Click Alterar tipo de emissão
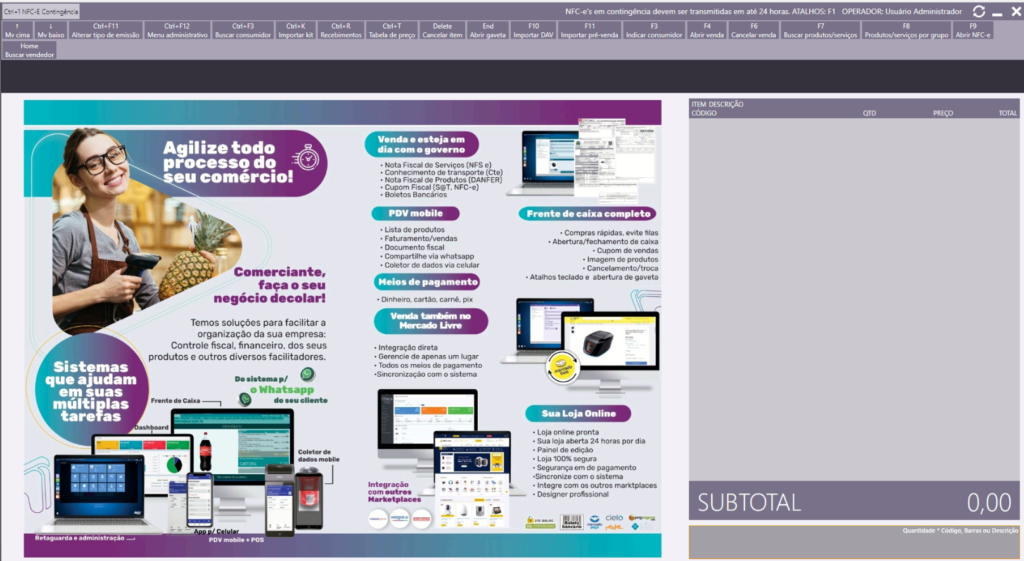The width and height of the screenshot is (1024, 561). (x=105, y=30)
